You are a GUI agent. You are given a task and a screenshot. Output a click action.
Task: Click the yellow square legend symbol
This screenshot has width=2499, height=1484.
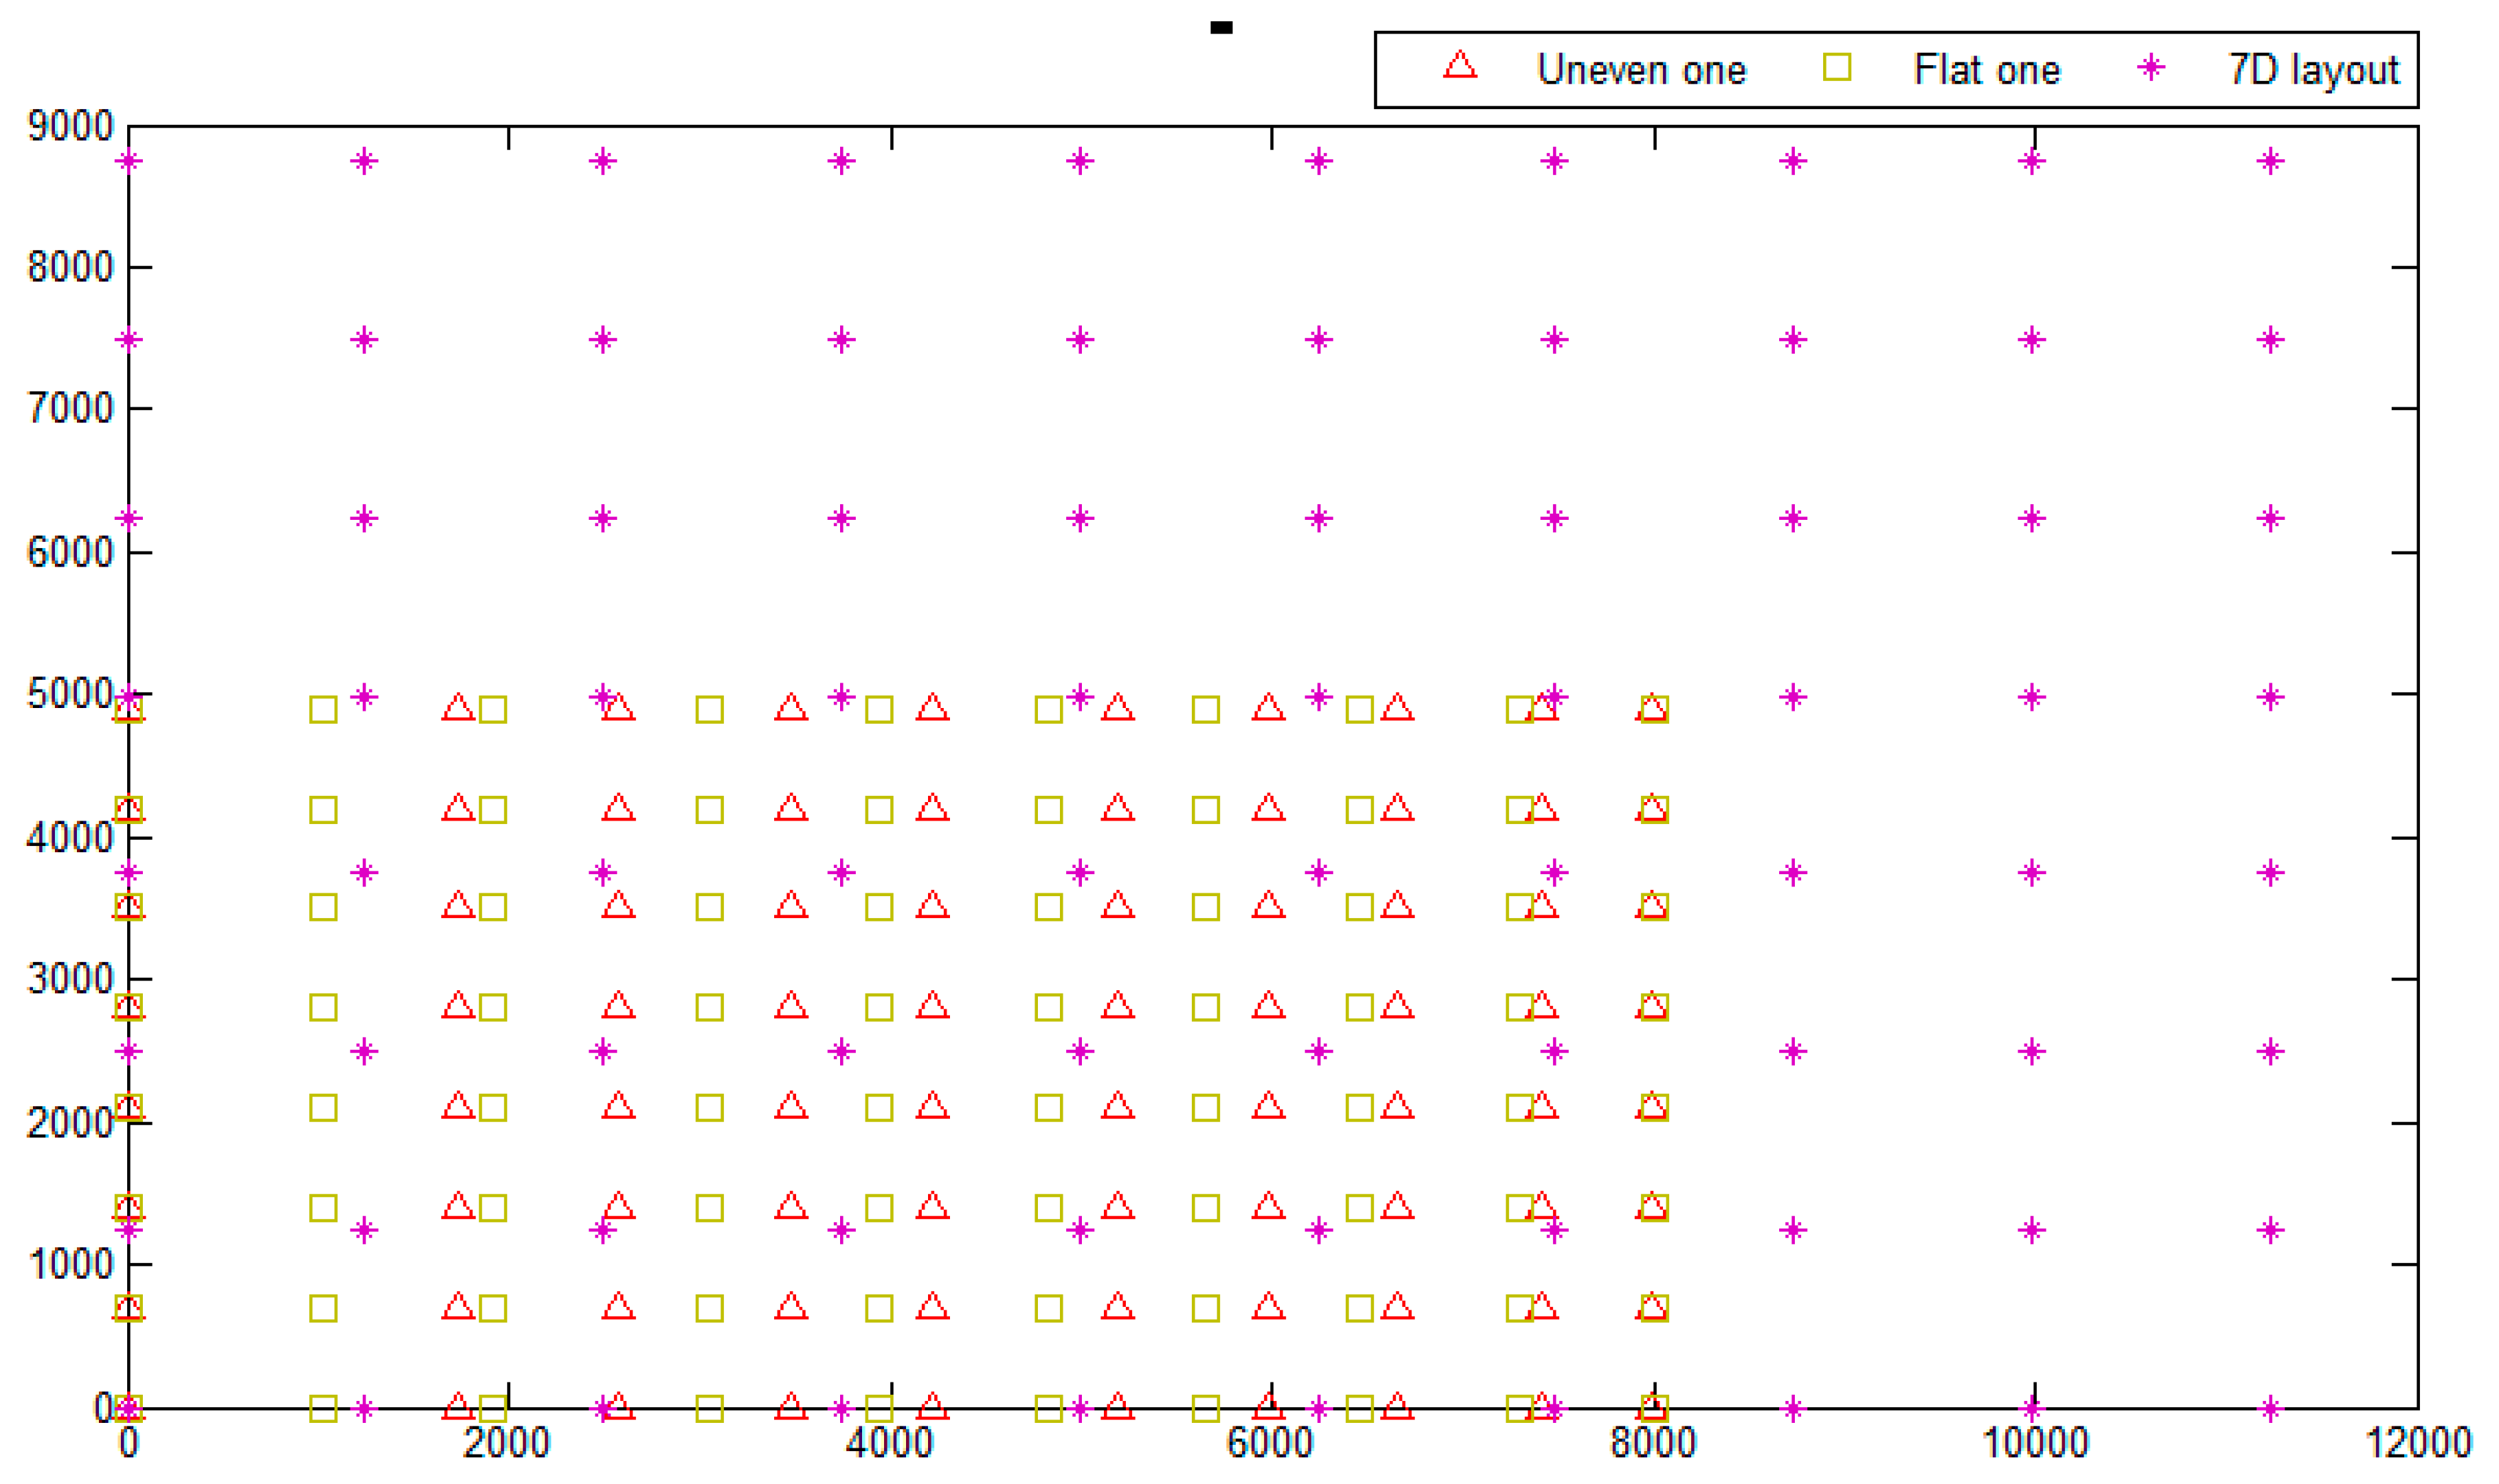[x=1836, y=67]
